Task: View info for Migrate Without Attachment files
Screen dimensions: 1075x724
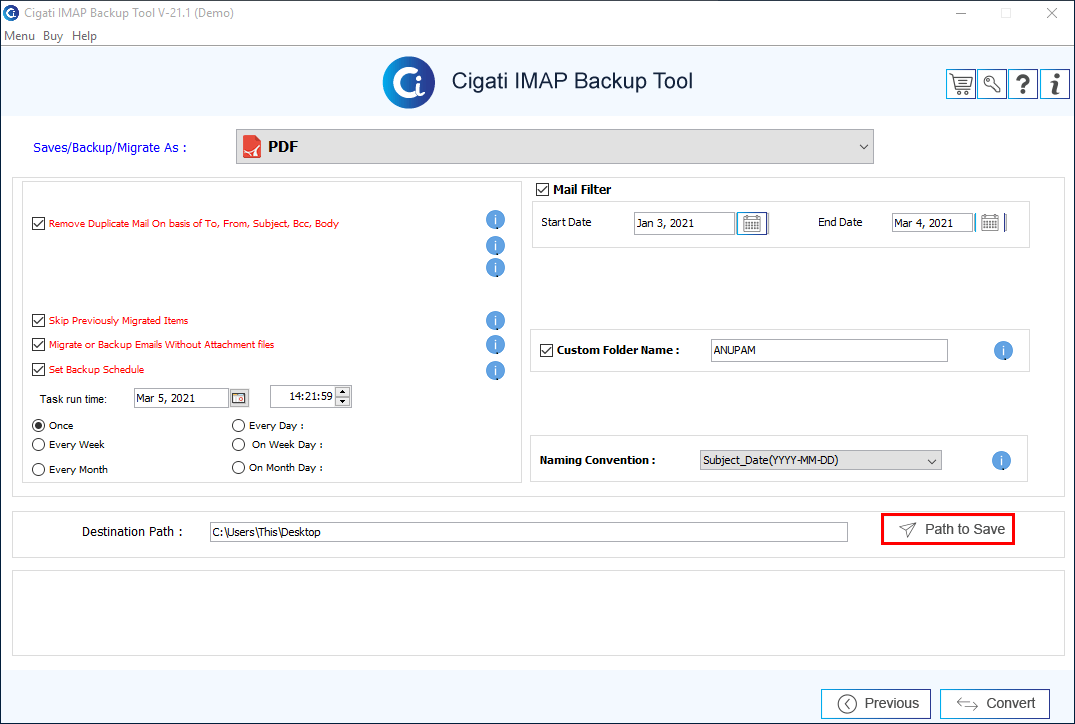Action: pyautogui.click(x=495, y=344)
